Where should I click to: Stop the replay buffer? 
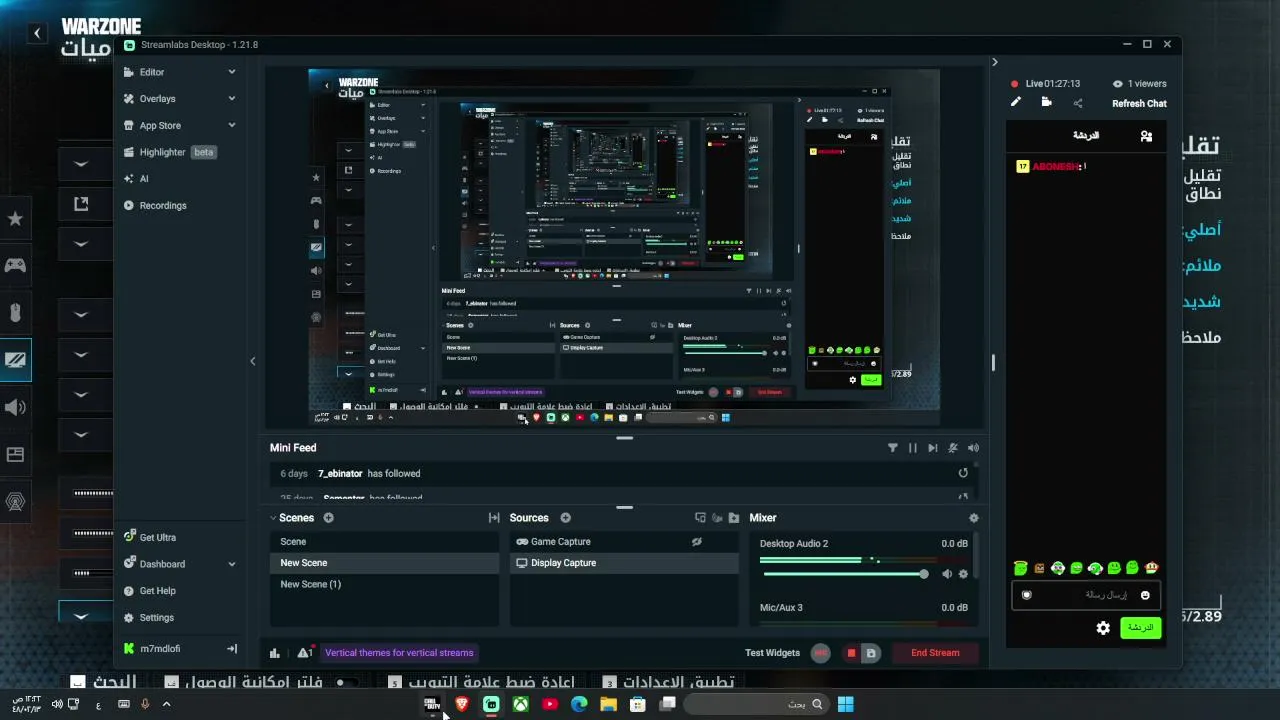tap(852, 653)
